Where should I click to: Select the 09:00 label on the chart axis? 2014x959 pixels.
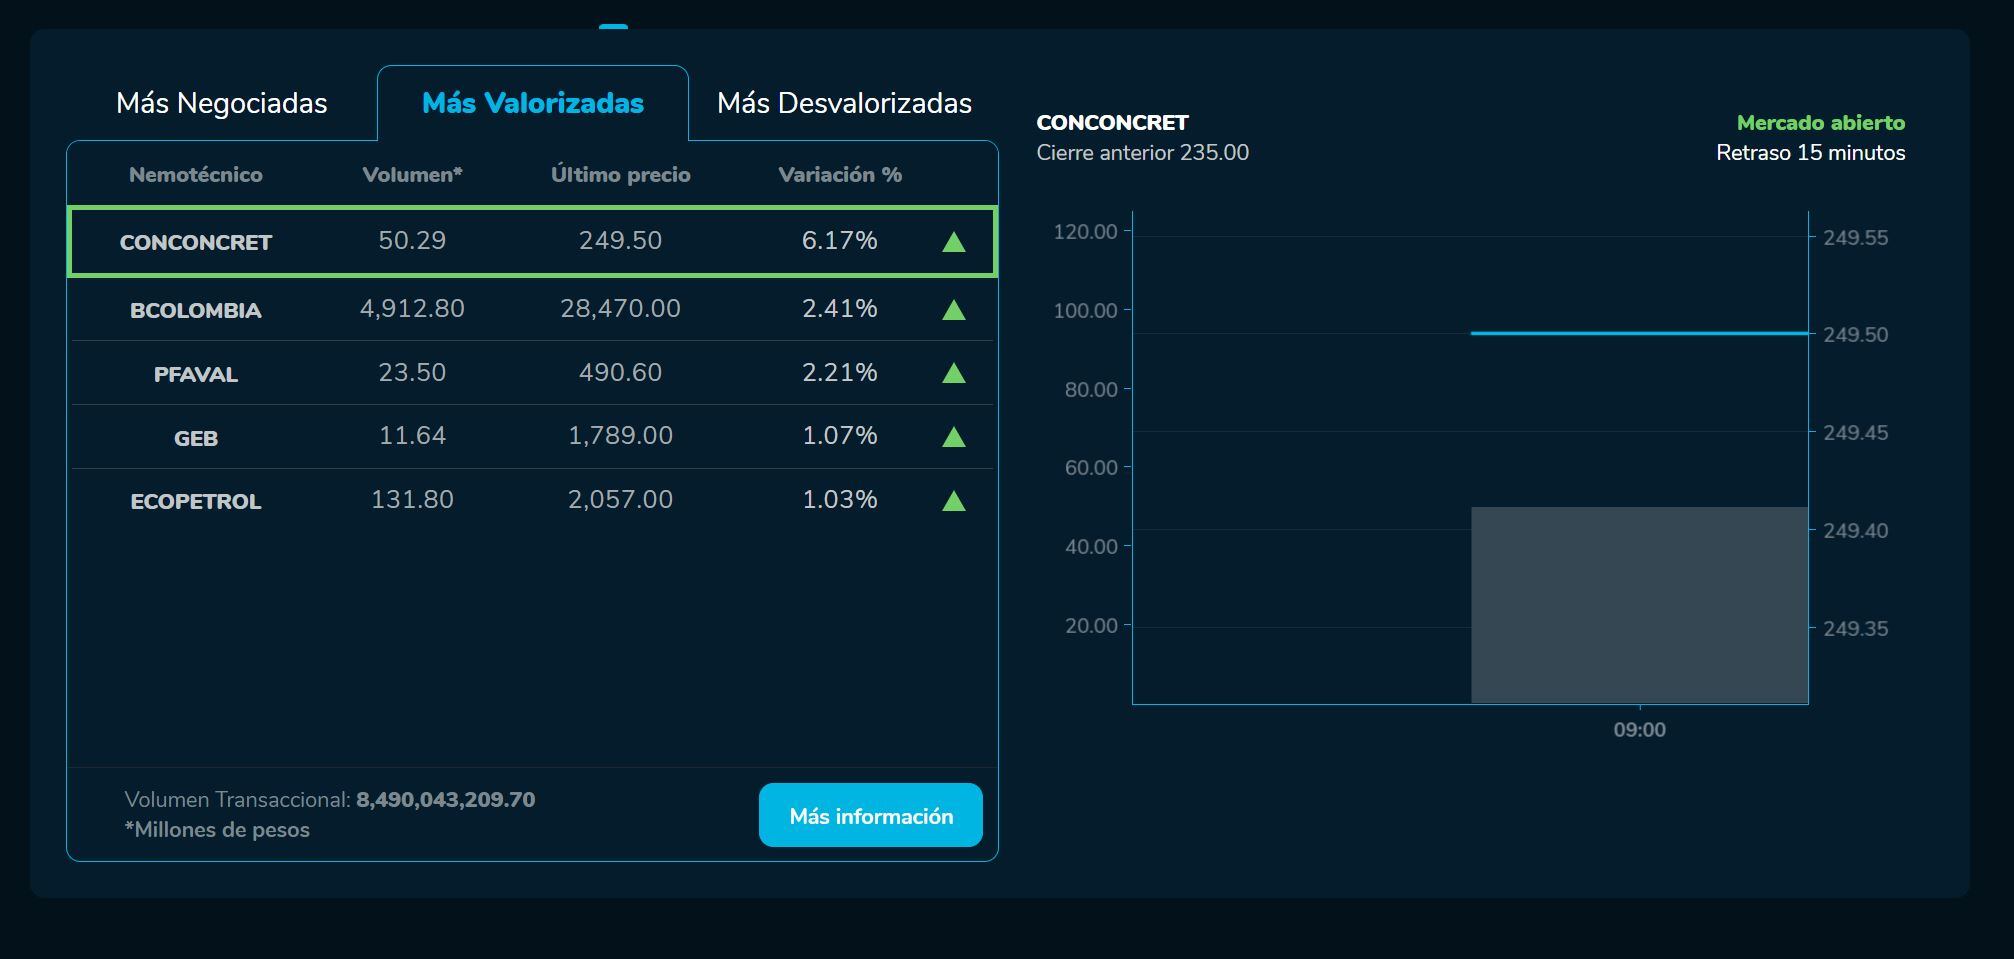coord(1638,729)
